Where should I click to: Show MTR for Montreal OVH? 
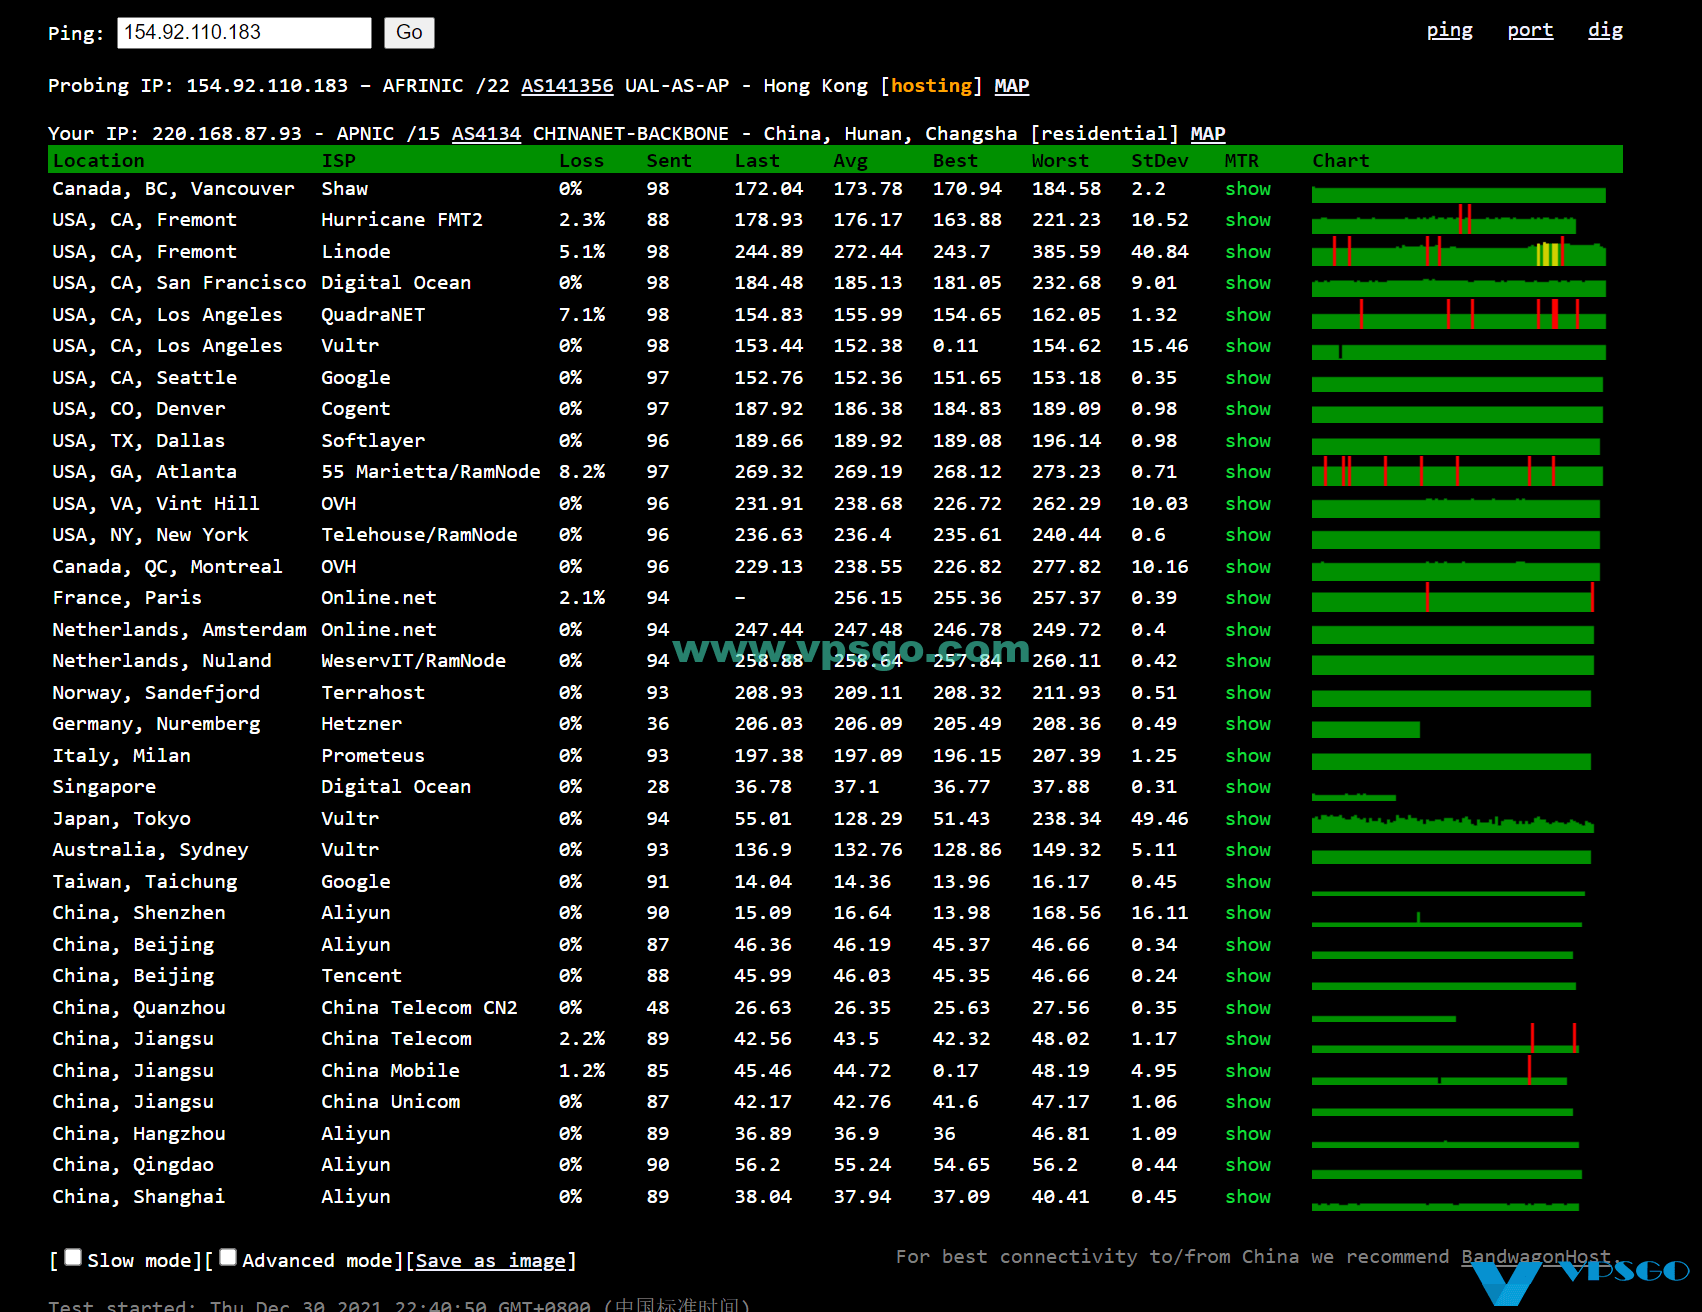(x=1248, y=567)
